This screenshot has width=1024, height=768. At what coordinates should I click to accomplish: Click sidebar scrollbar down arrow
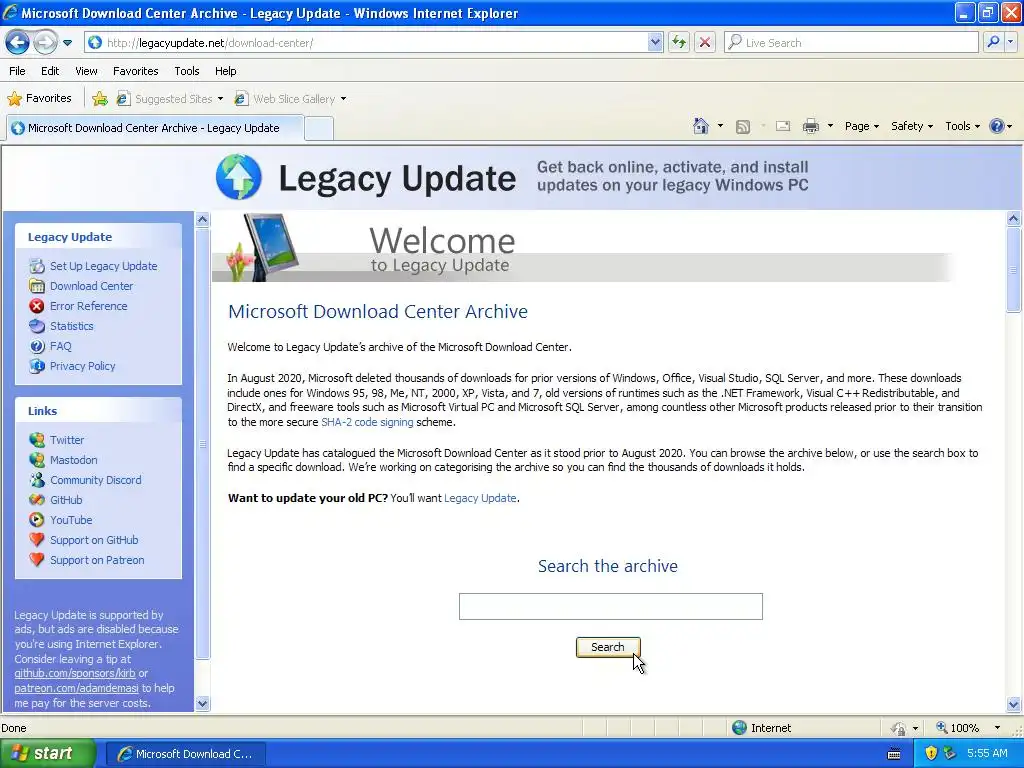pyautogui.click(x=202, y=703)
